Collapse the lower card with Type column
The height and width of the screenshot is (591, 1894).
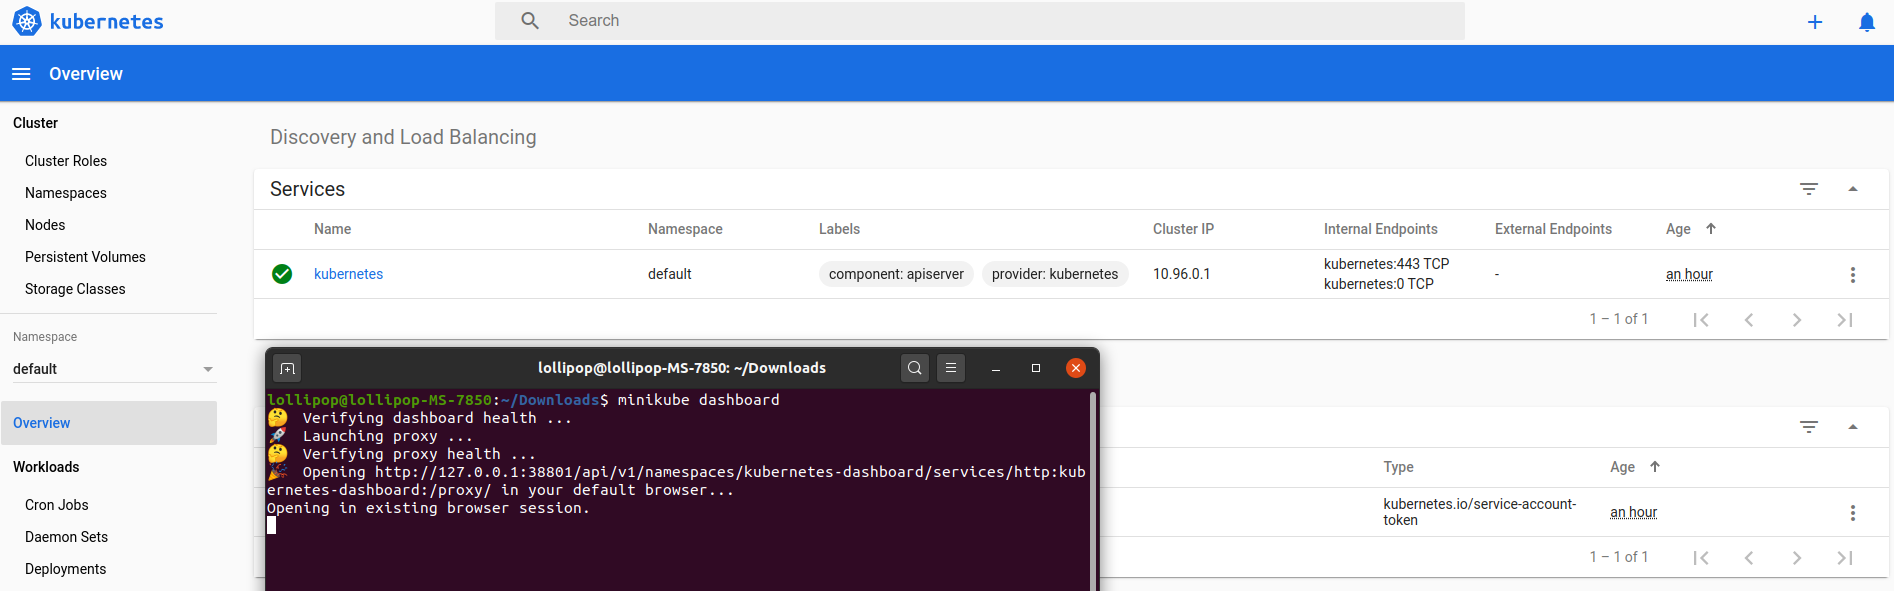tap(1853, 427)
